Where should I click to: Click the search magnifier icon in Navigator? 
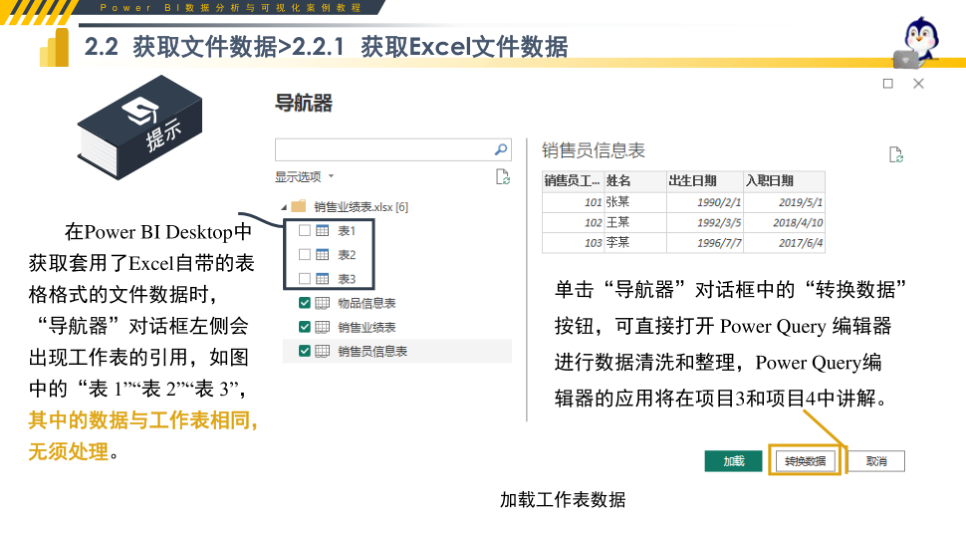501,149
